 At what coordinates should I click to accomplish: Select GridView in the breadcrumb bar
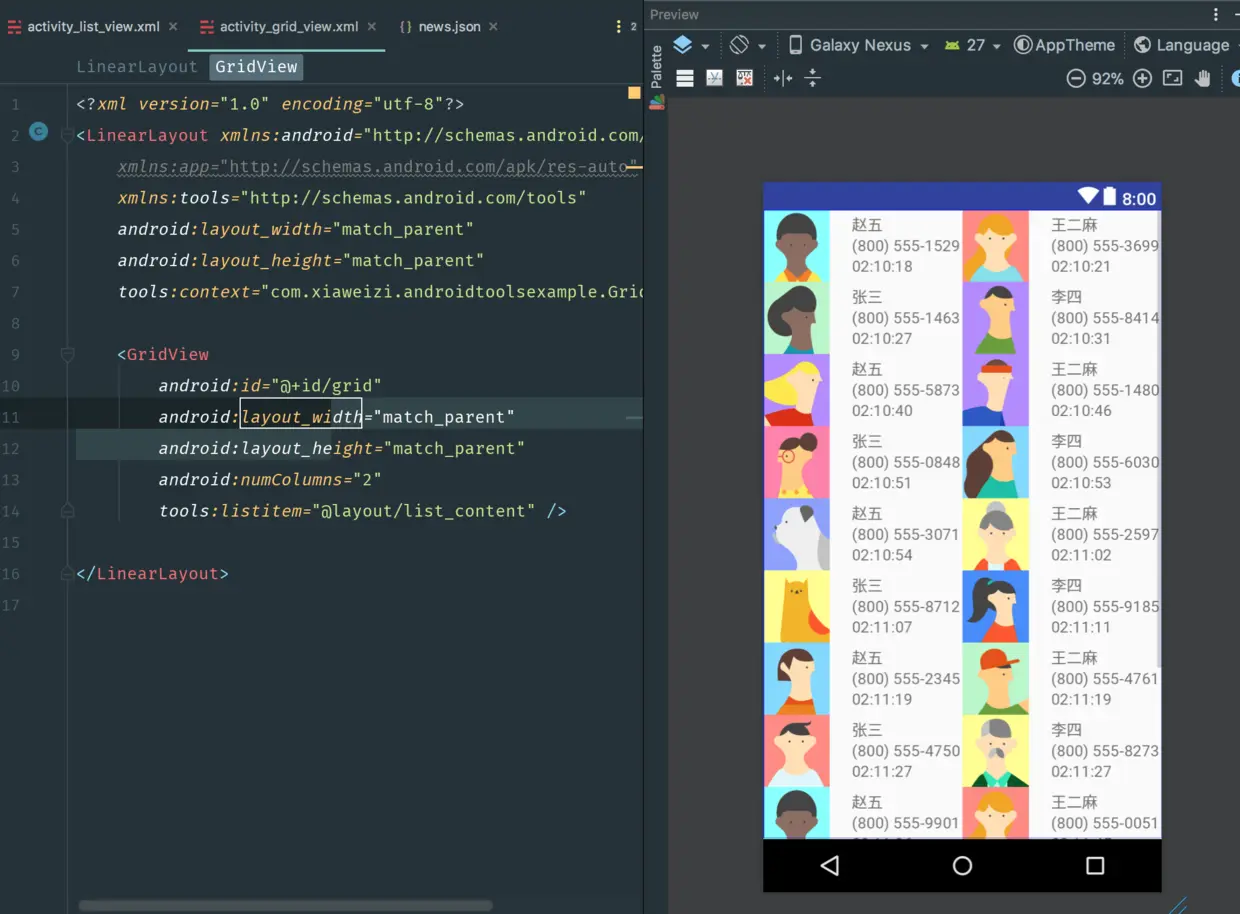coord(255,66)
